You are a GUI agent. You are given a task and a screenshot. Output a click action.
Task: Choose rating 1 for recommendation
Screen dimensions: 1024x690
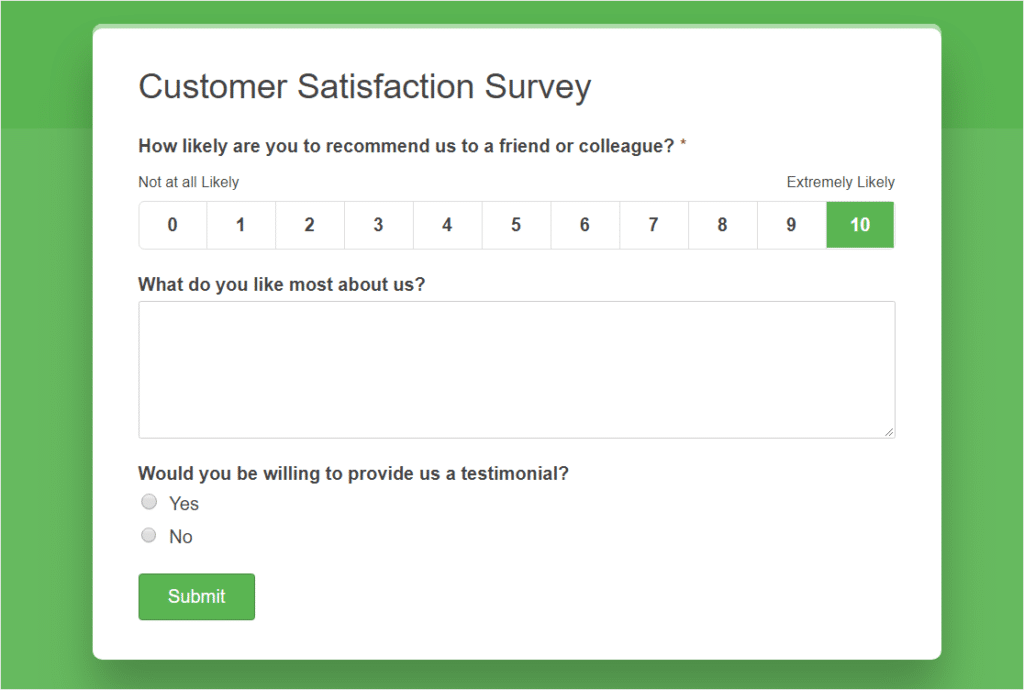tap(241, 225)
